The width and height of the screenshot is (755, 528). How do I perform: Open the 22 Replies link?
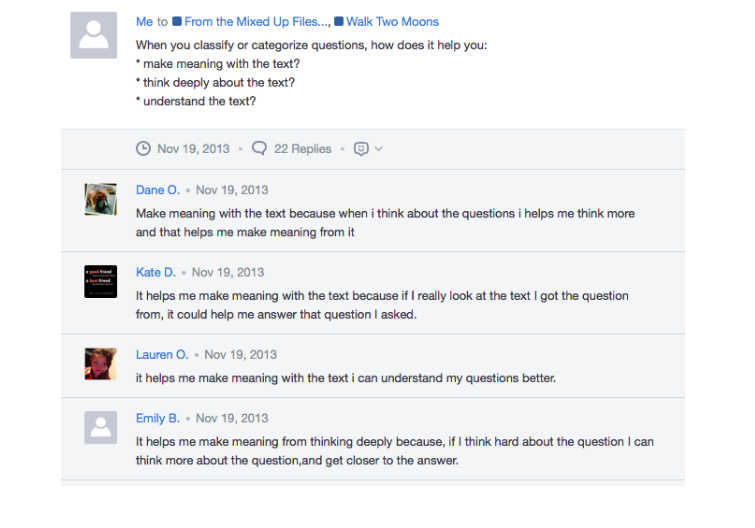click(x=303, y=149)
